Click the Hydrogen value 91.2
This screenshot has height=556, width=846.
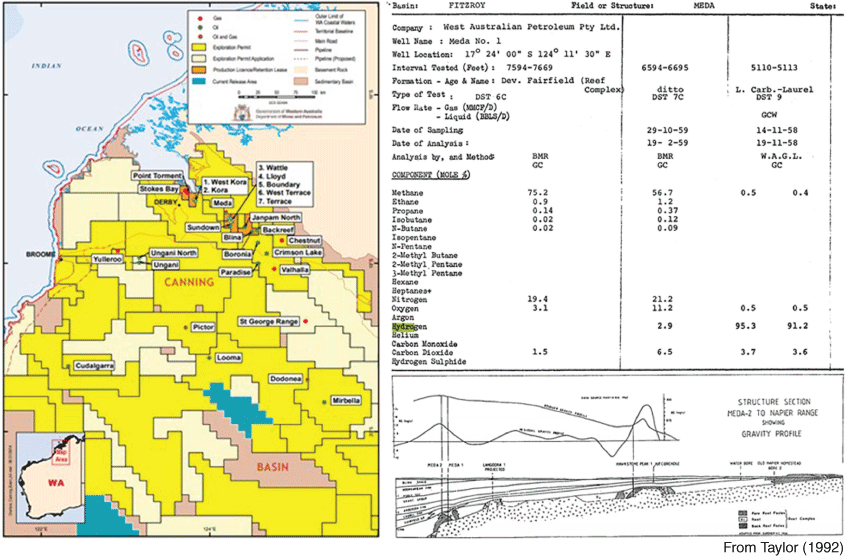[799, 327]
